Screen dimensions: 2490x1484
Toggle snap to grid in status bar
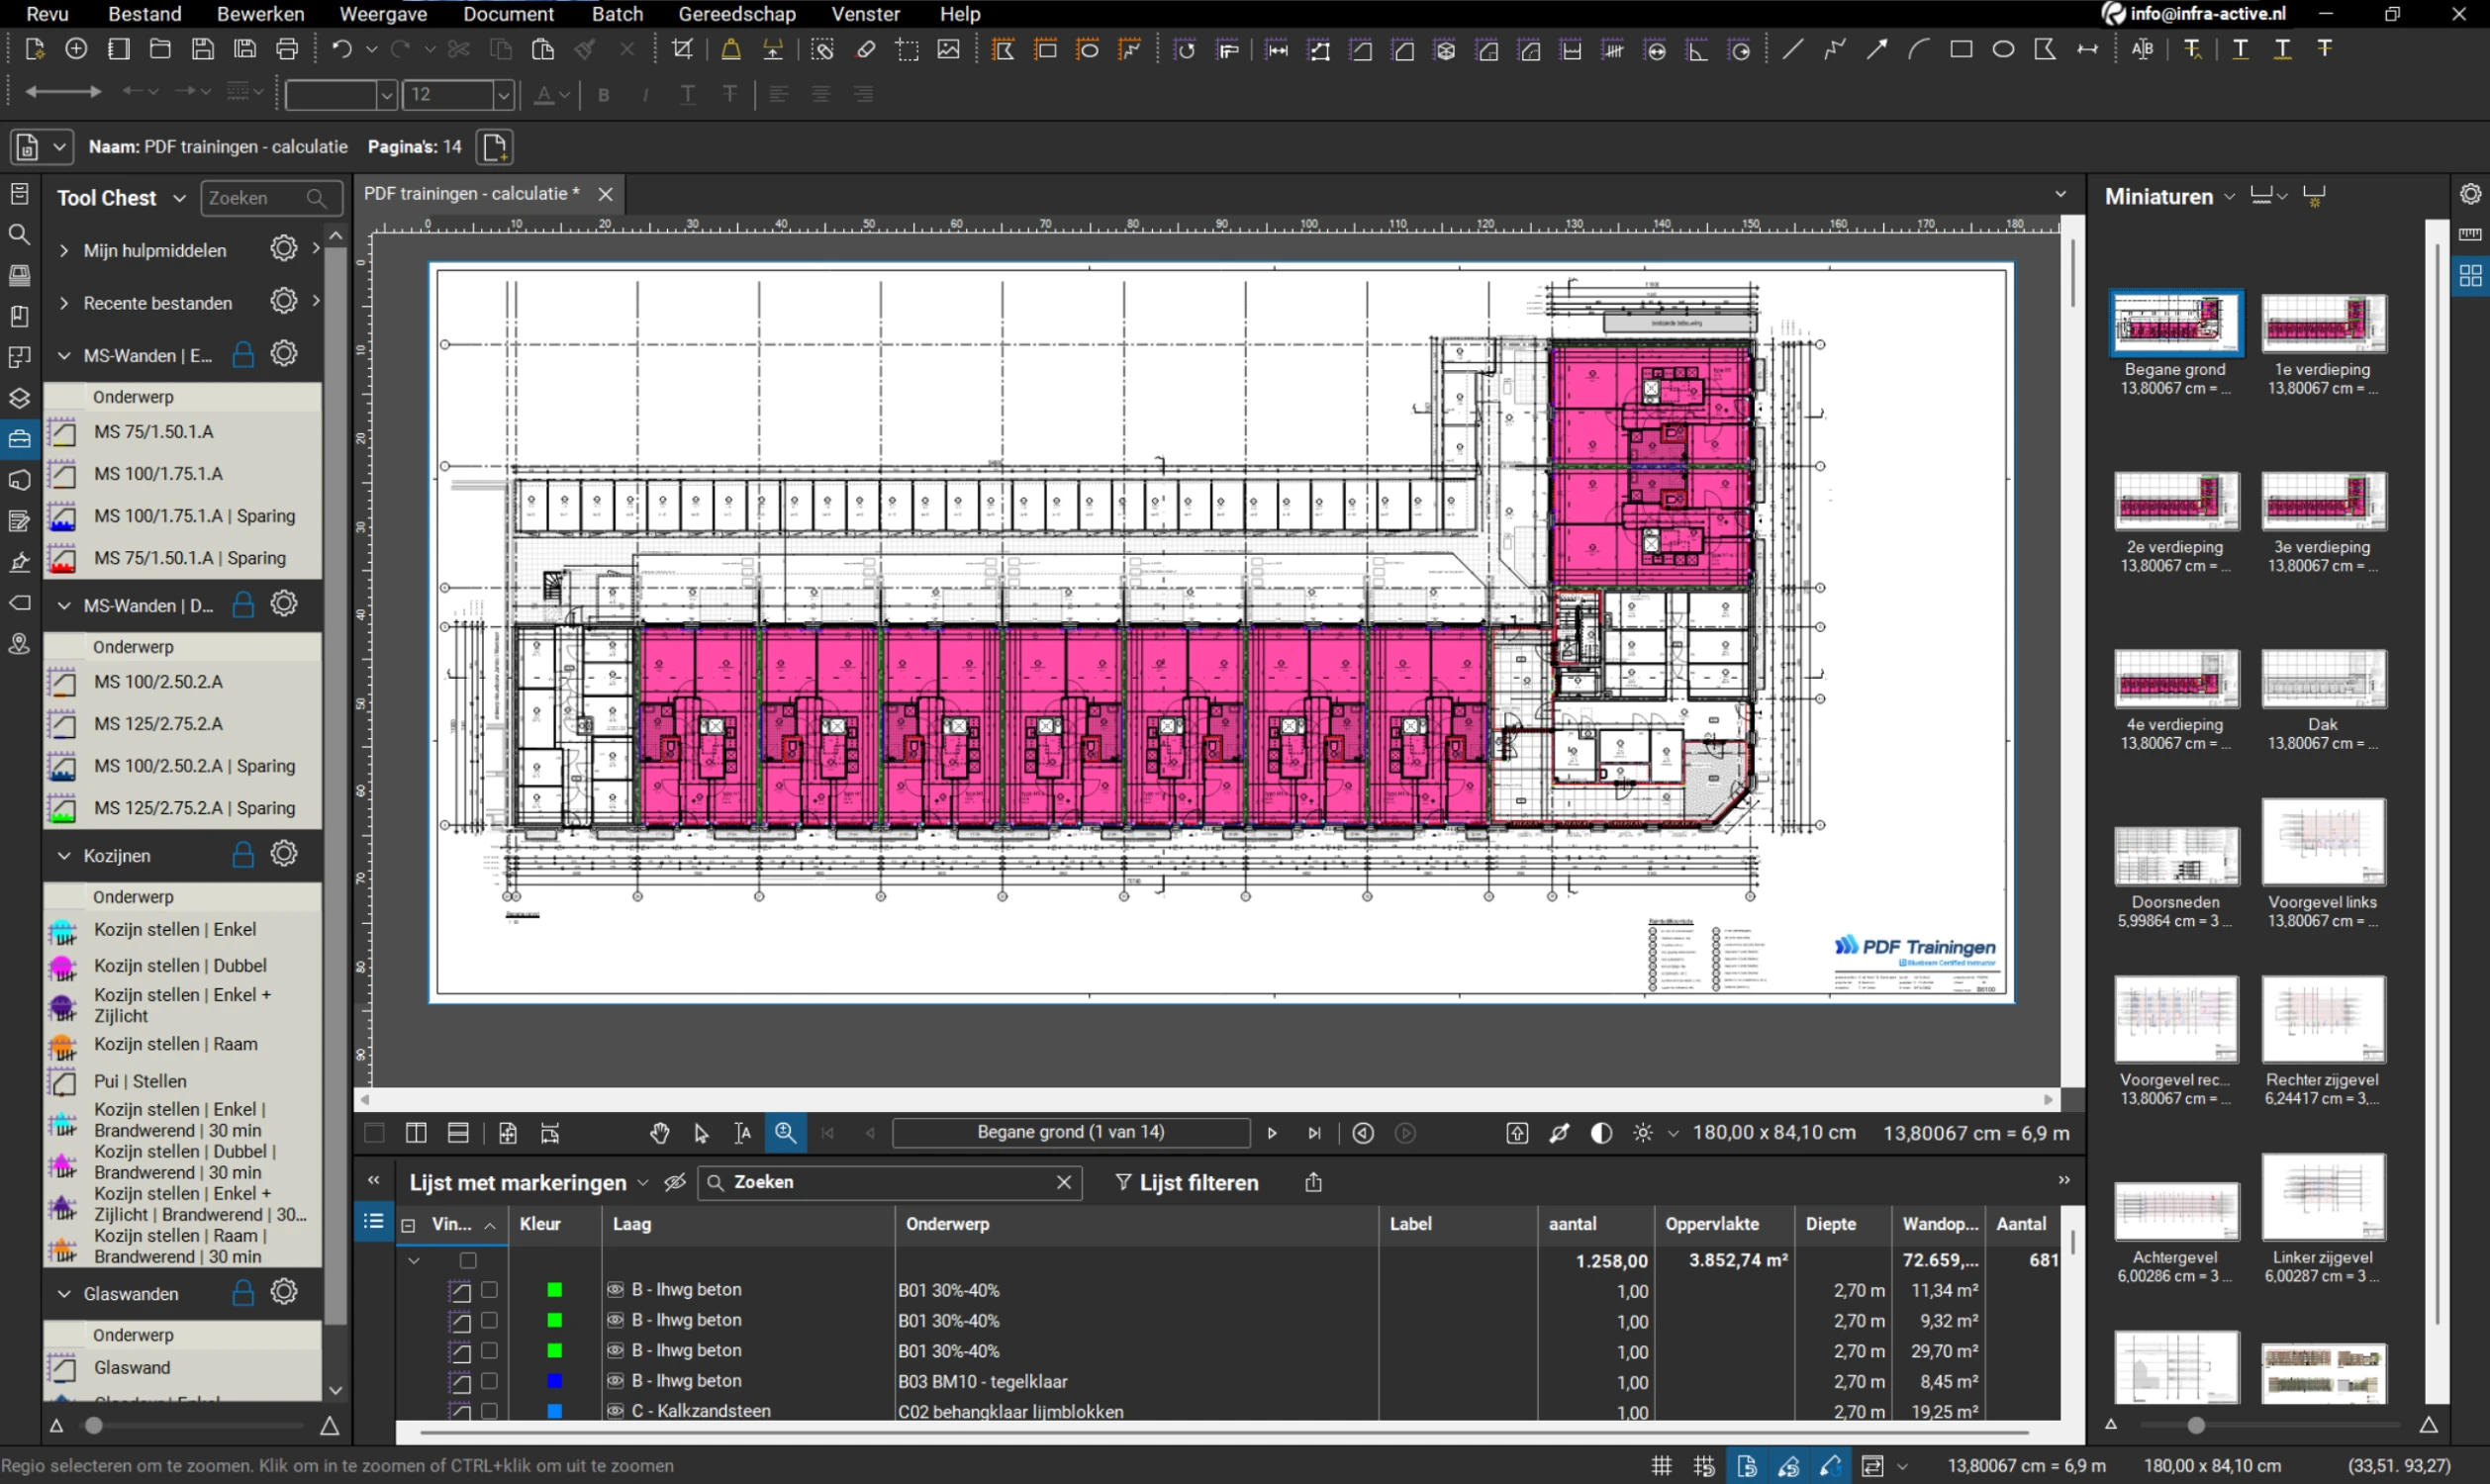pos(1704,1466)
